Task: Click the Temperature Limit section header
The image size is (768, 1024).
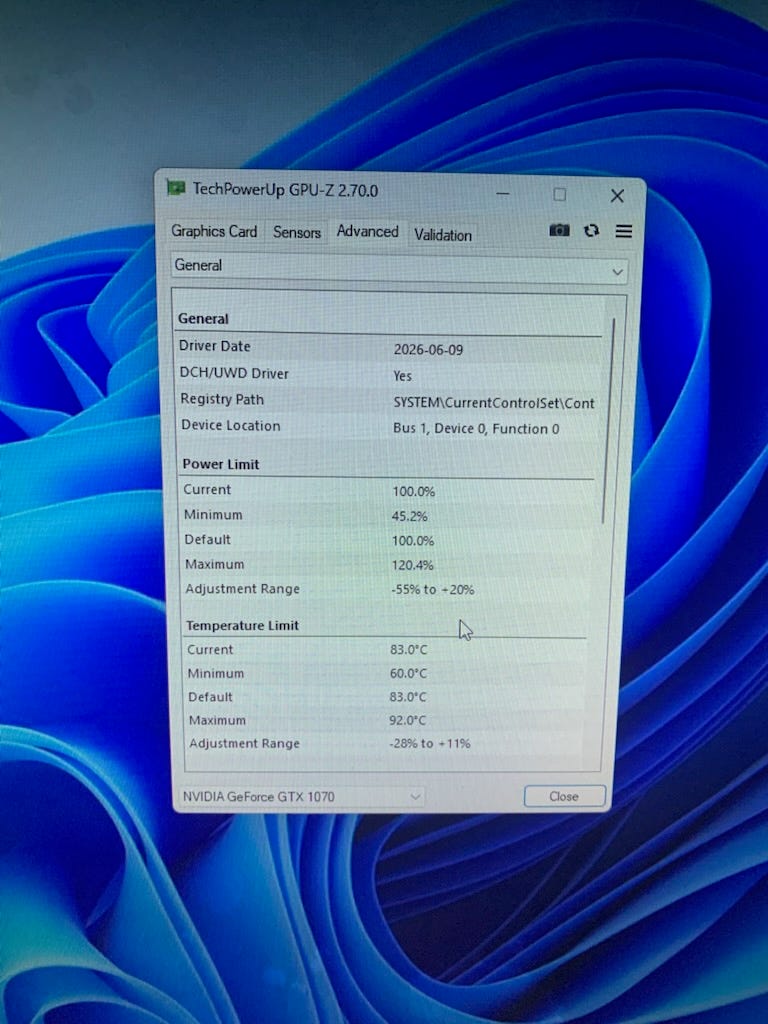Action: (242, 626)
